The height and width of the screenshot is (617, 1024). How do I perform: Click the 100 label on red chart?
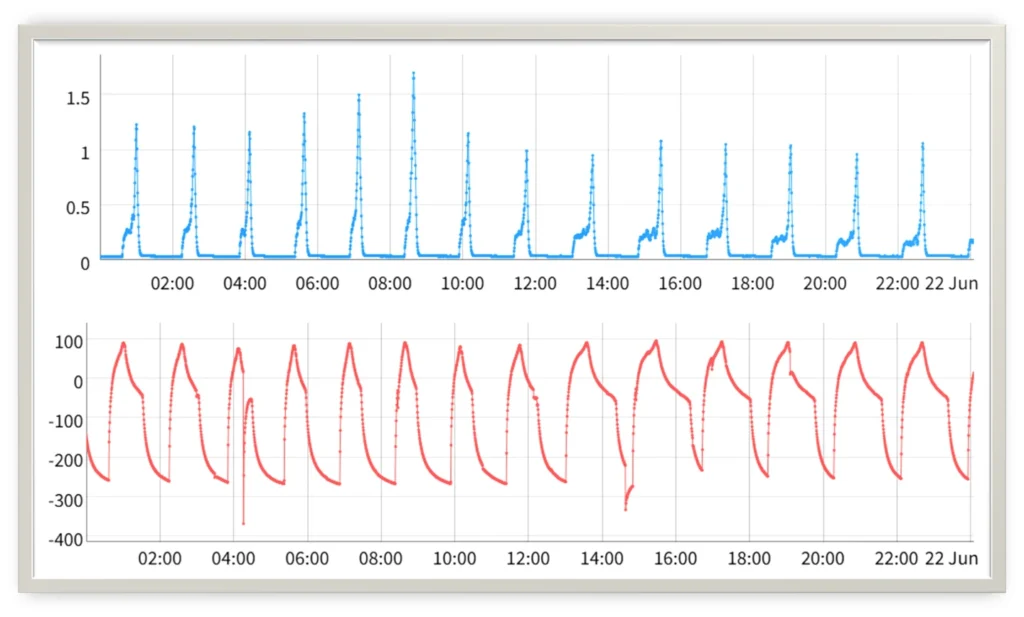(69, 341)
